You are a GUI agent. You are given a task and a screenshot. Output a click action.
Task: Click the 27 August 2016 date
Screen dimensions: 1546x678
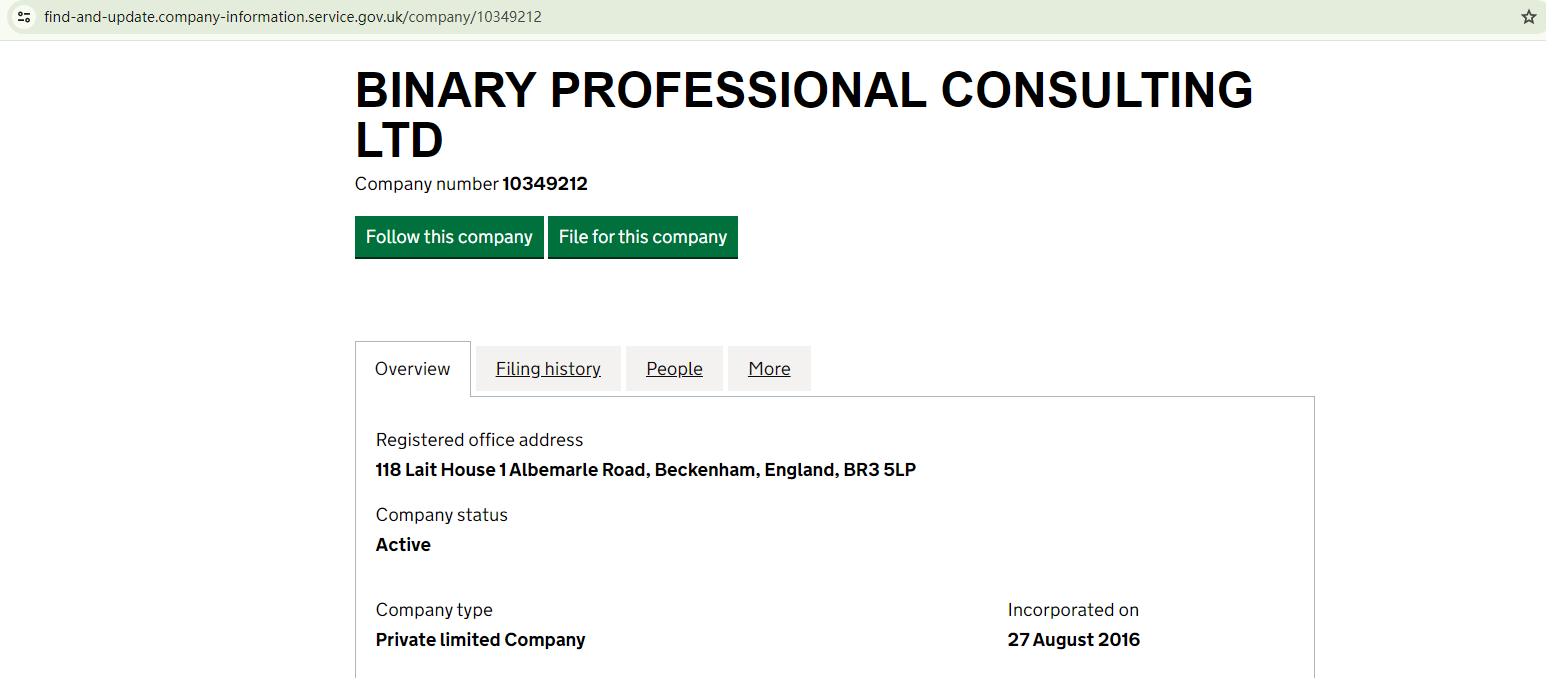[x=1073, y=640]
